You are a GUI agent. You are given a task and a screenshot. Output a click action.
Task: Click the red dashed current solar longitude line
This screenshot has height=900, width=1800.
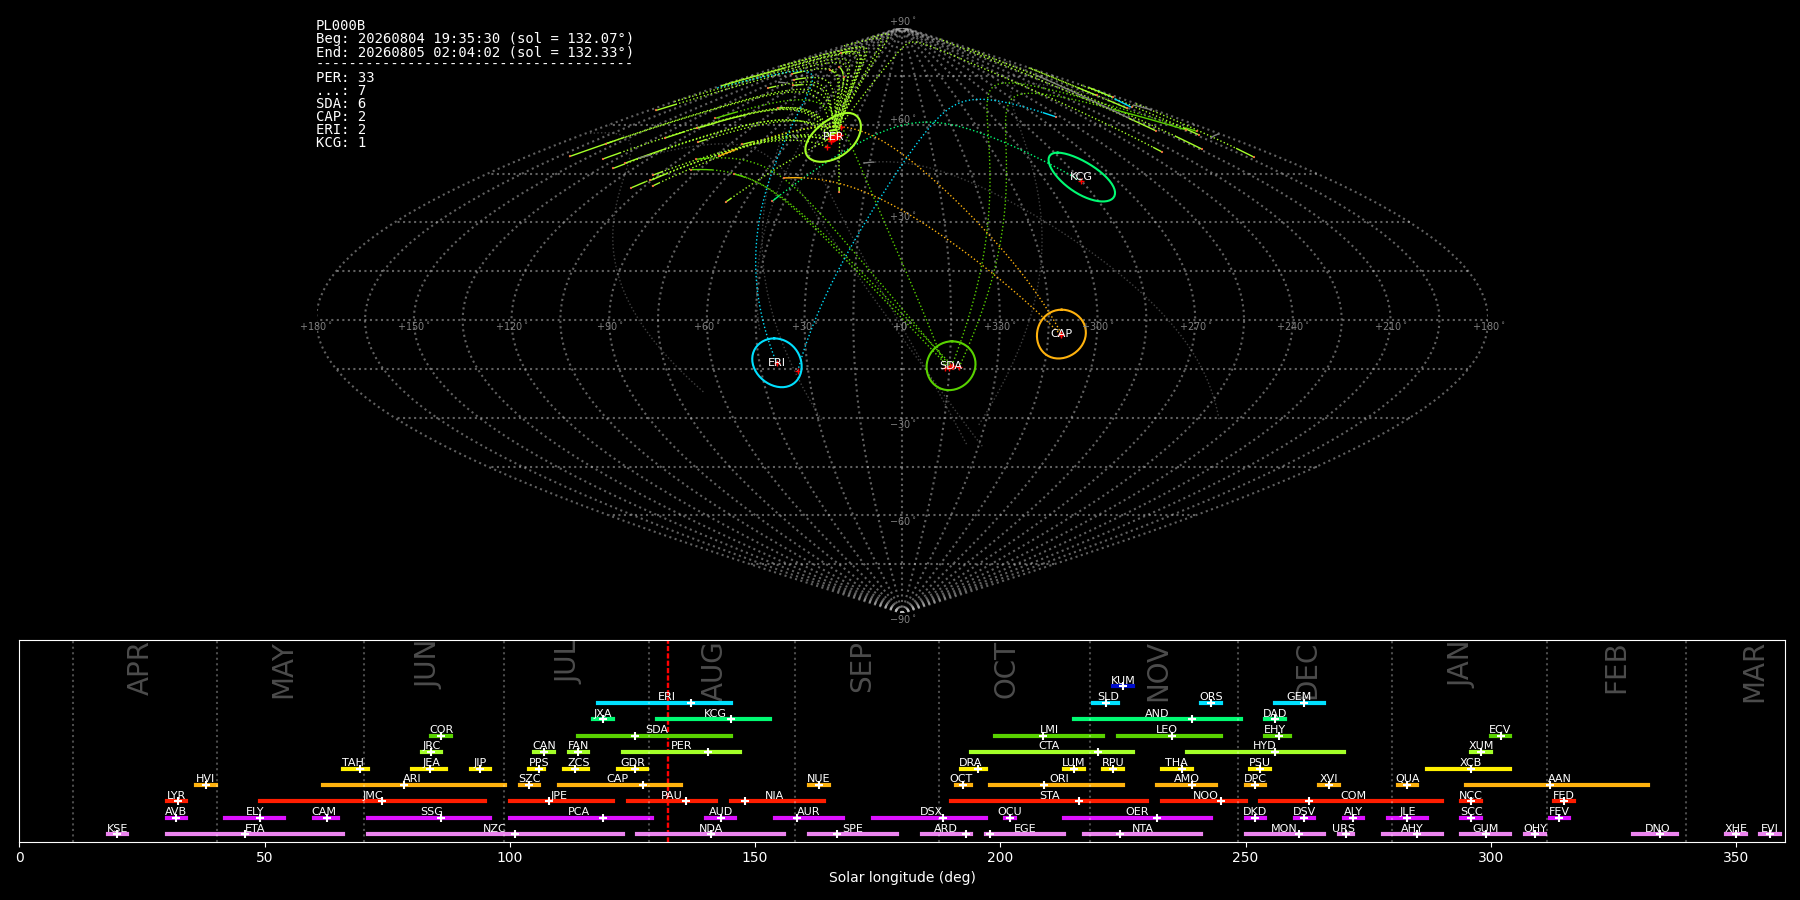pyautogui.click(x=668, y=741)
